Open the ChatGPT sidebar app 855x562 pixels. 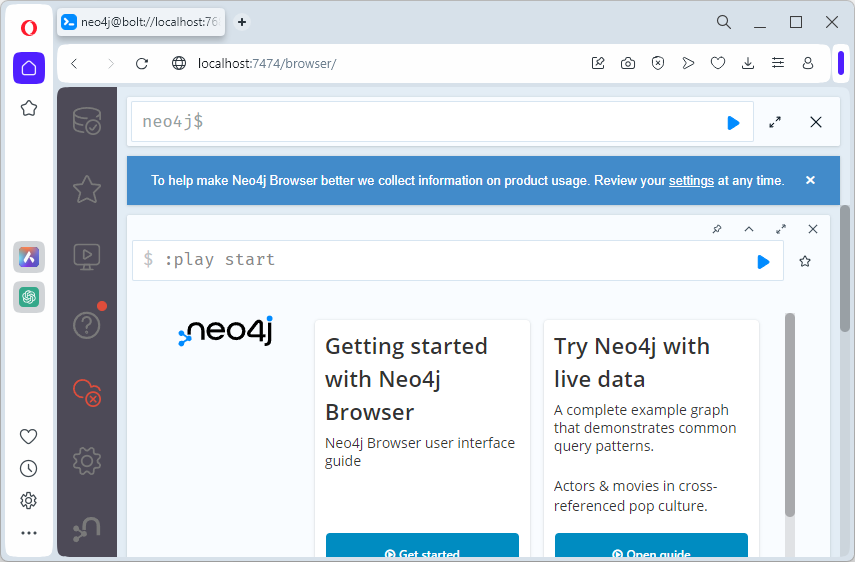[x=29, y=297]
